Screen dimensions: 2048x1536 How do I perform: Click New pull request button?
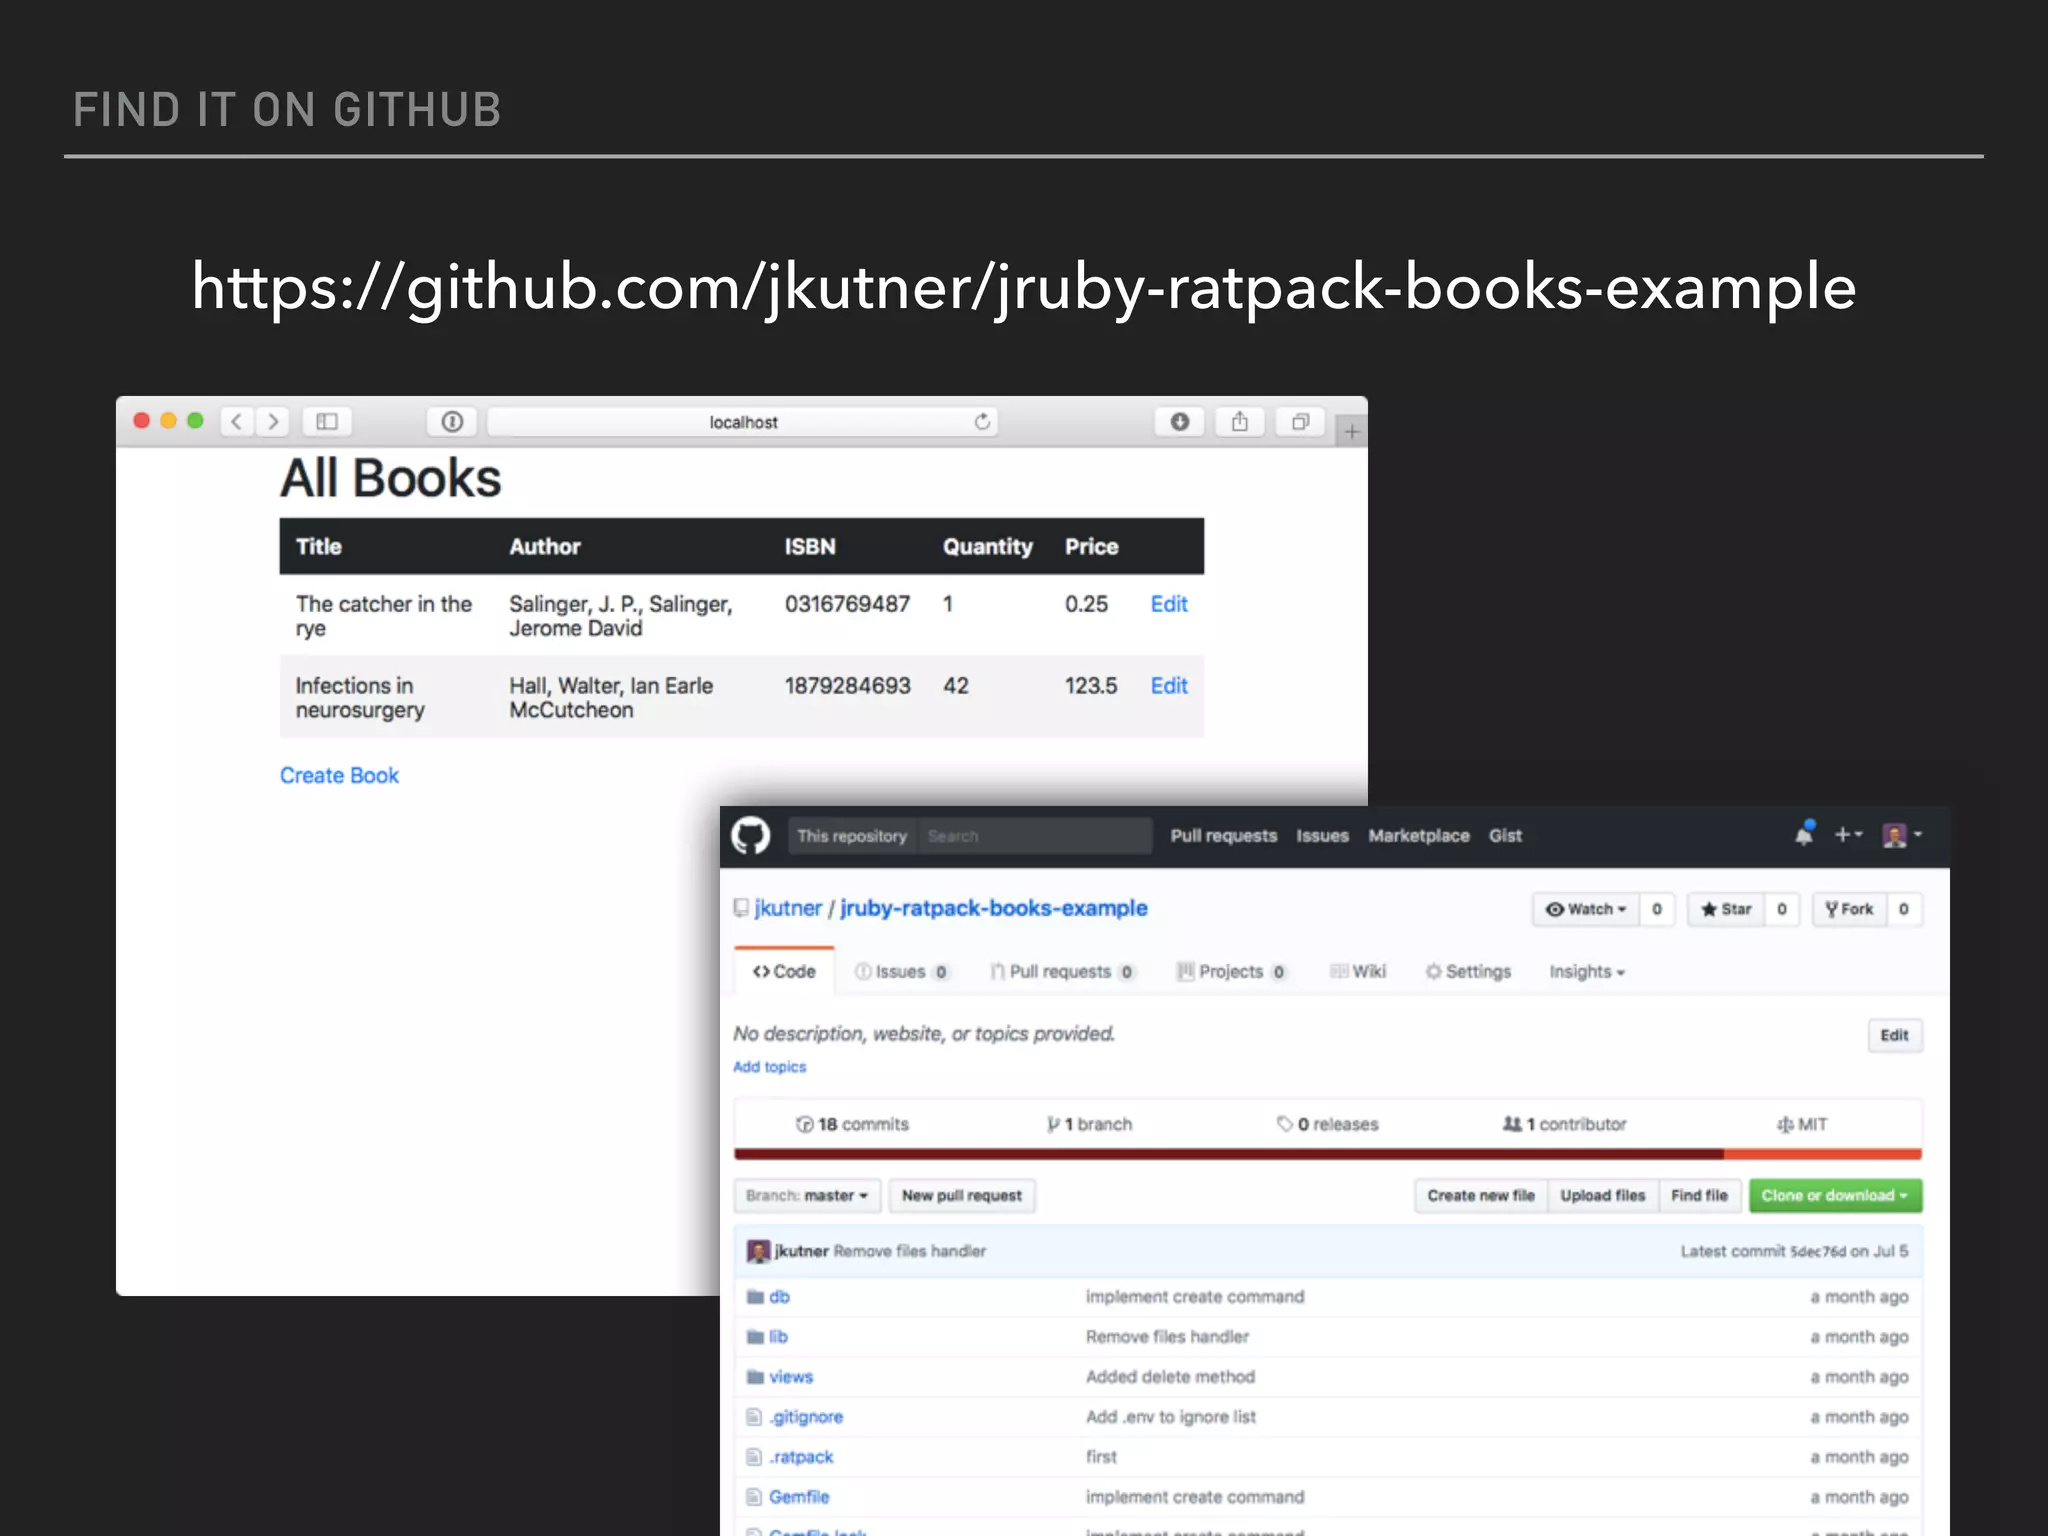(962, 1195)
